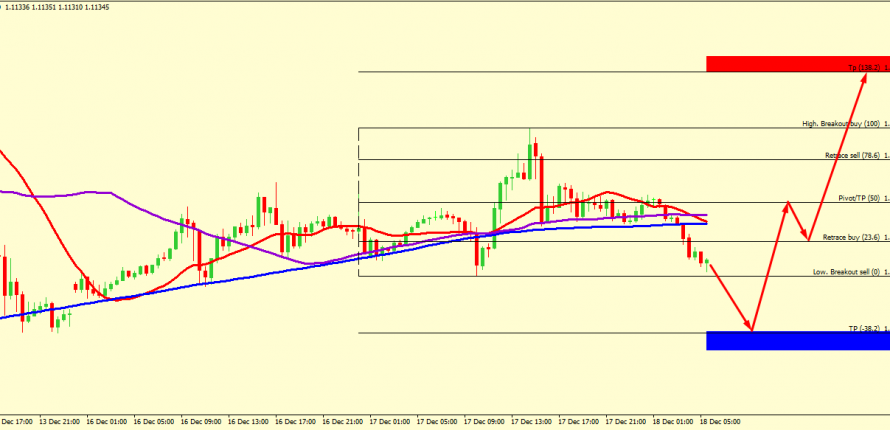Click the blue take-profit zone rectangle
890x430 pixels.
point(797,341)
